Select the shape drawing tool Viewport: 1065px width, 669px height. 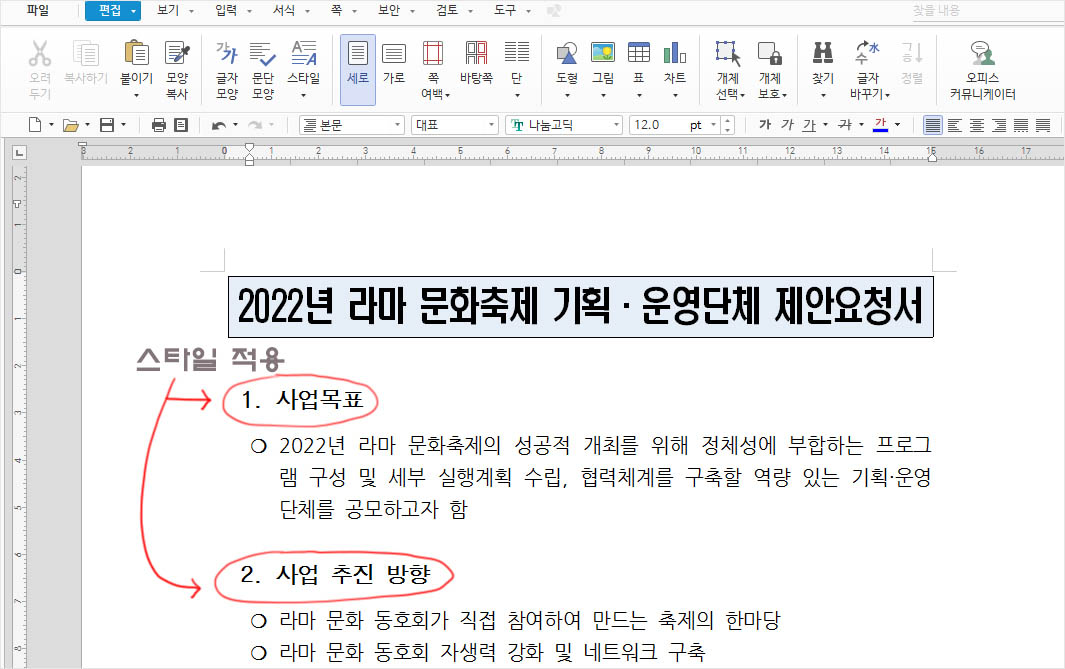[565, 62]
